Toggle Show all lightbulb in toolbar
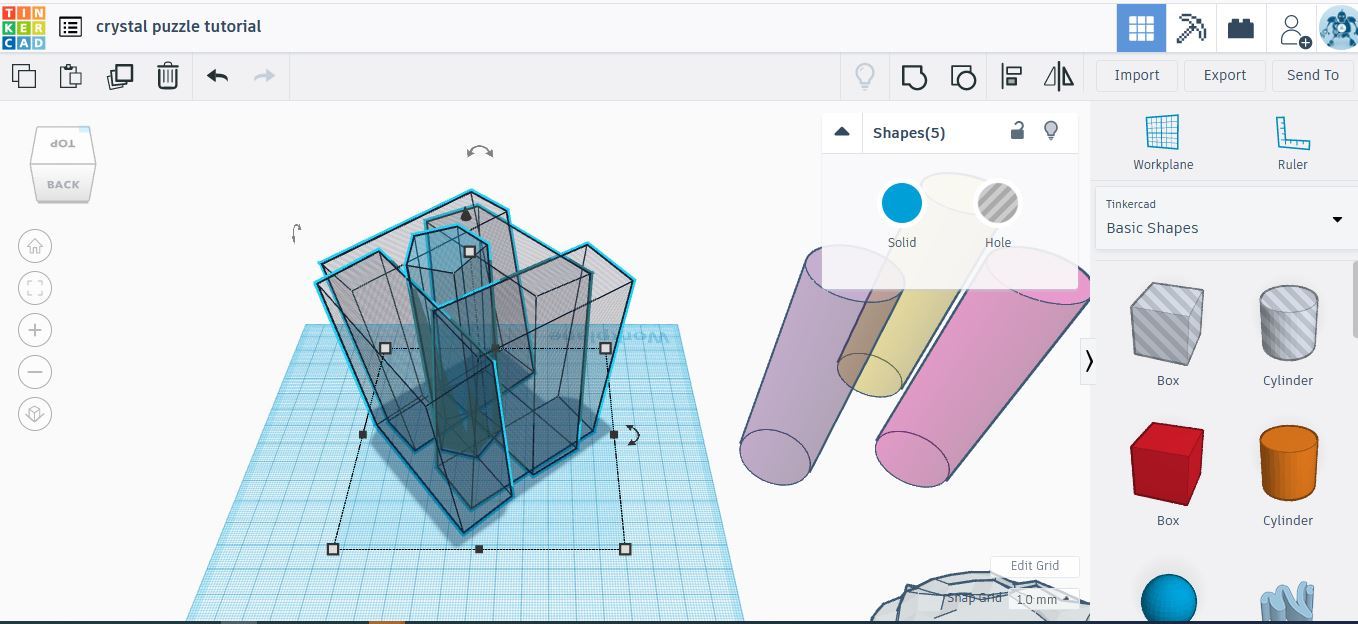 pos(864,75)
